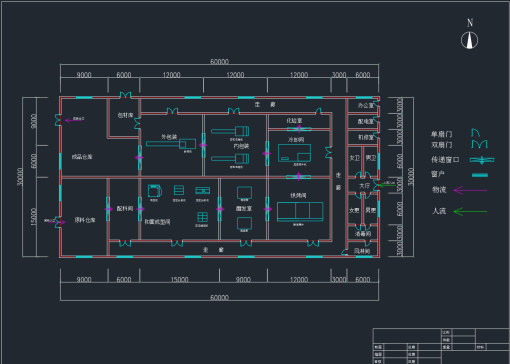Click the 单扇门 legend text

coord(442,134)
